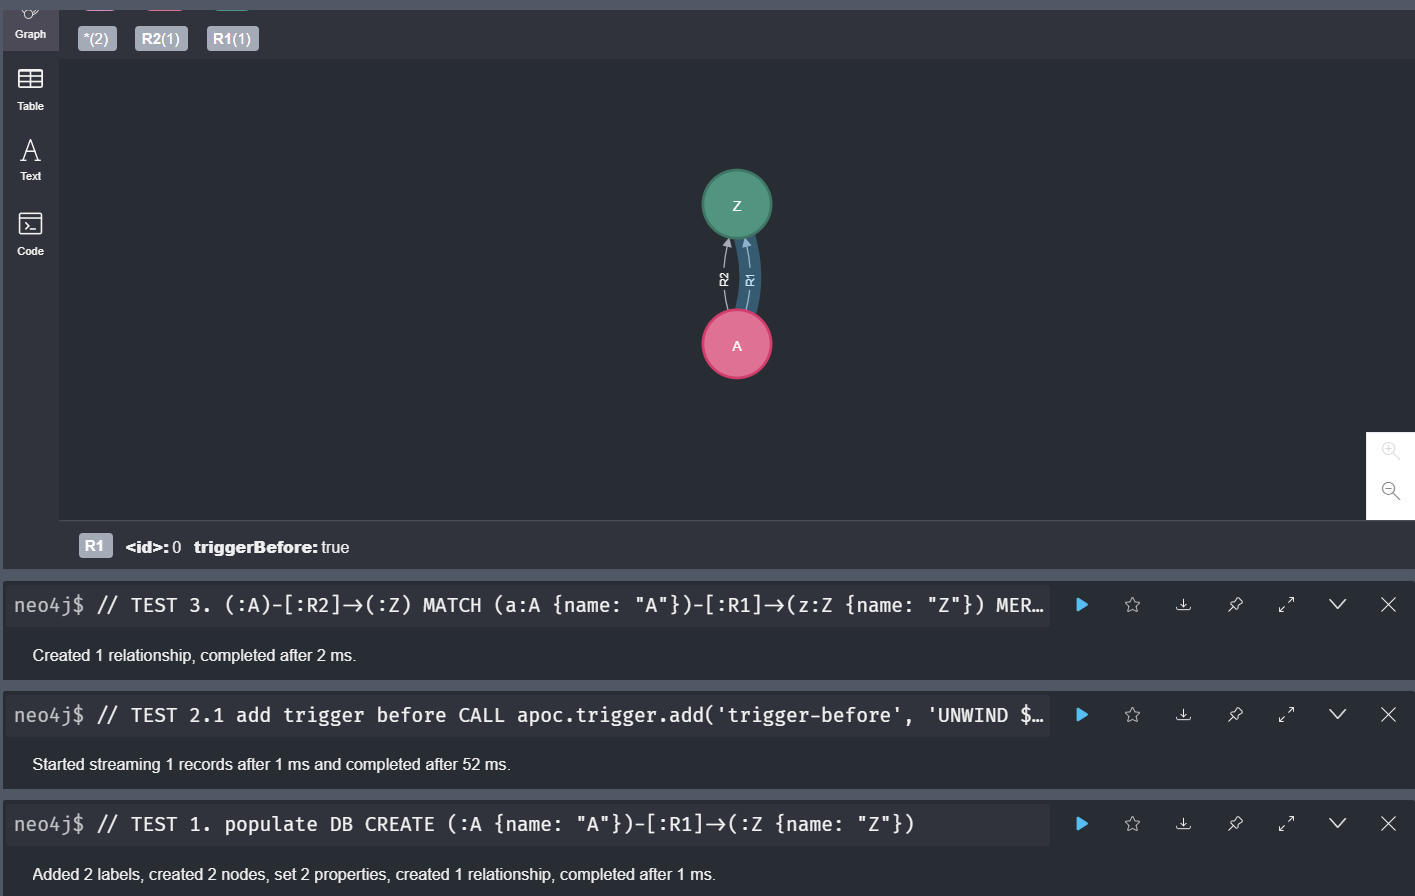Screen dimensions: 1415x896
Task: Re-run the TEST 3 MERGE query
Action: click(1081, 604)
